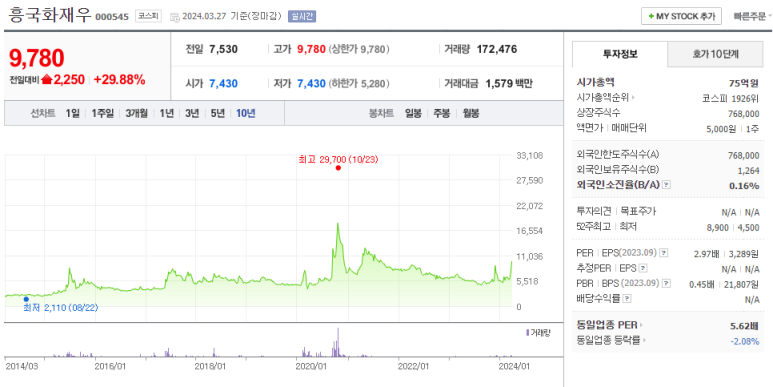This screenshot has height=387, width=773.
Task: Select the 최고 29,700 red marker on the chart
Action: click(338, 168)
